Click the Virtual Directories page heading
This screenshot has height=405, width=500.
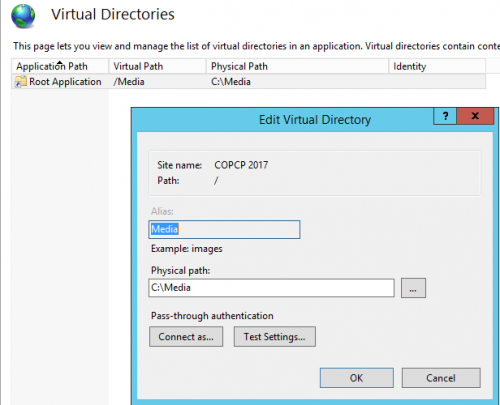pyautogui.click(x=113, y=14)
